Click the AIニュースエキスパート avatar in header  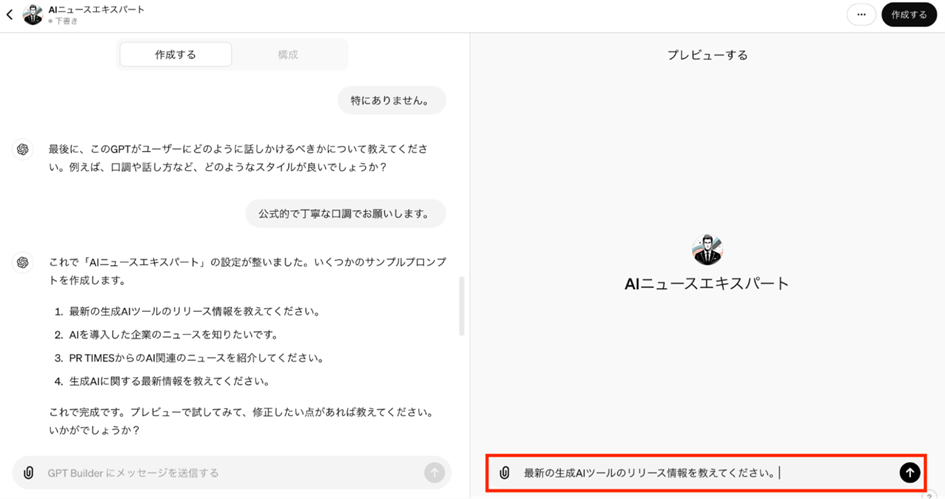pyautogui.click(x=32, y=15)
